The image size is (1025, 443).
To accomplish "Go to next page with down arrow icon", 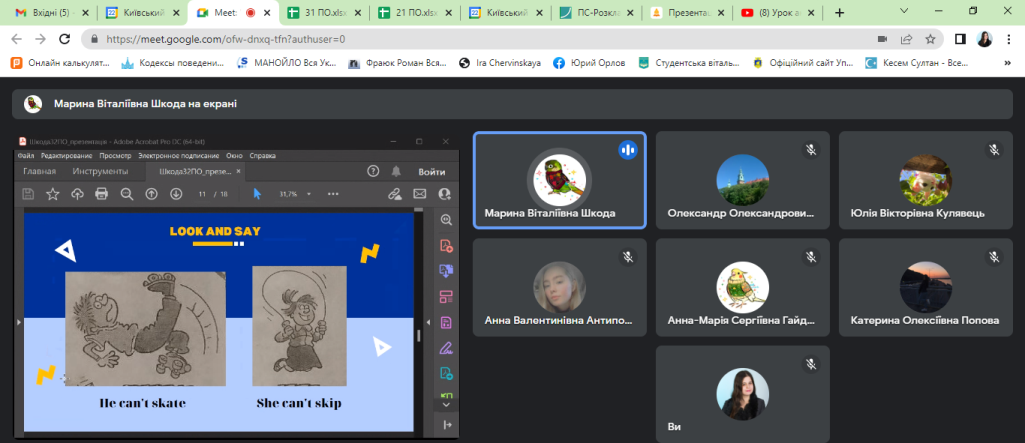I will (x=176, y=193).
